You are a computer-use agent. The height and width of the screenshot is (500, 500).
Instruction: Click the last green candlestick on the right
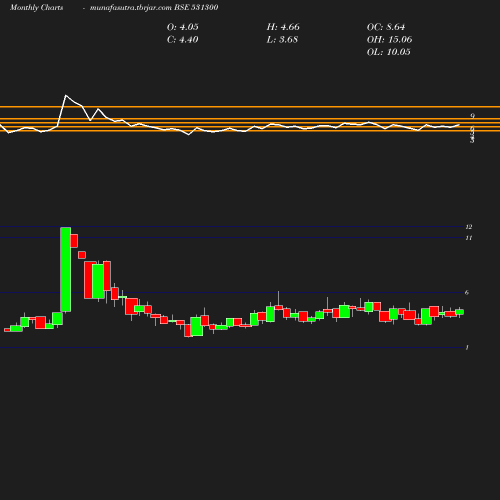pyautogui.click(x=460, y=312)
